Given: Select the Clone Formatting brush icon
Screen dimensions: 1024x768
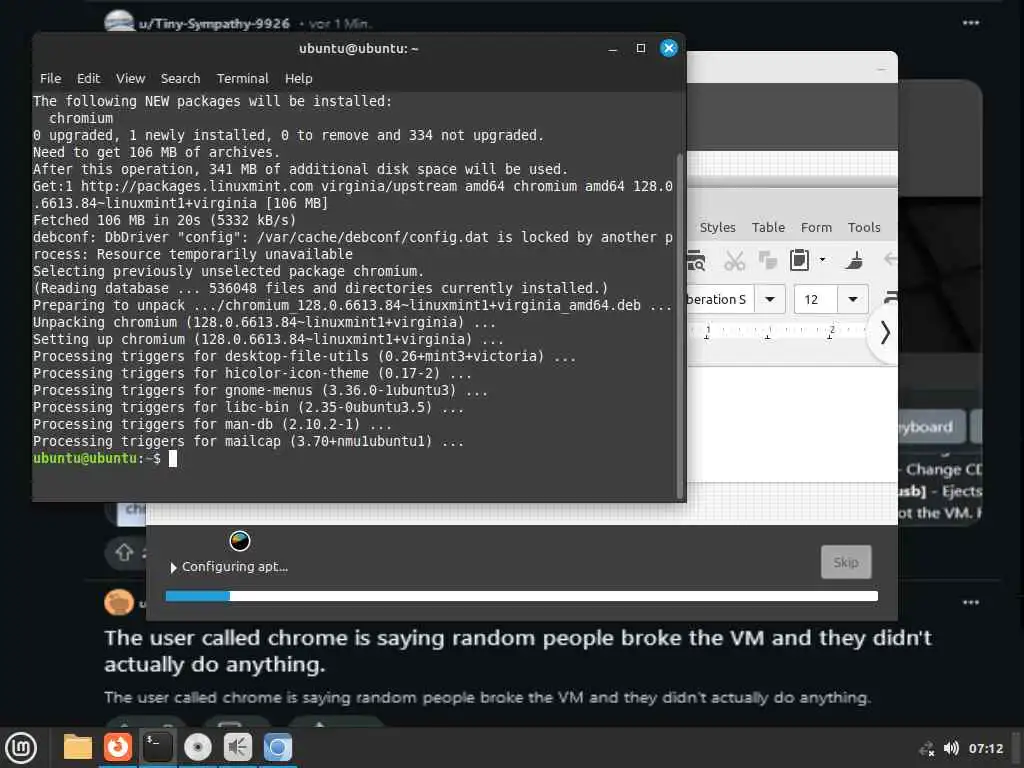Looking at the screenshot, I should point(854,261).
